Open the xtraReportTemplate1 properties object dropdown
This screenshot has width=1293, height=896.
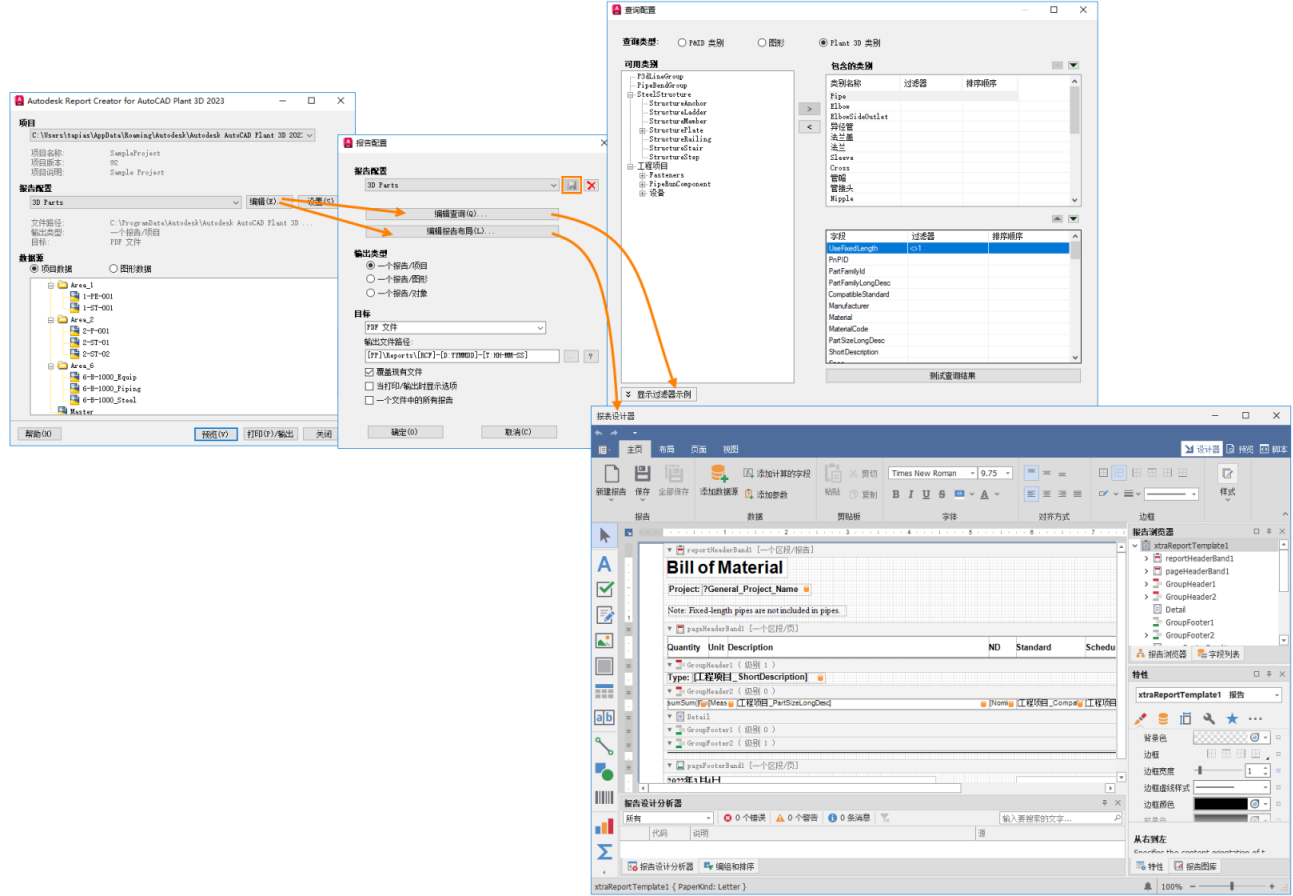pyautogui.click(x=1277, y=695)
